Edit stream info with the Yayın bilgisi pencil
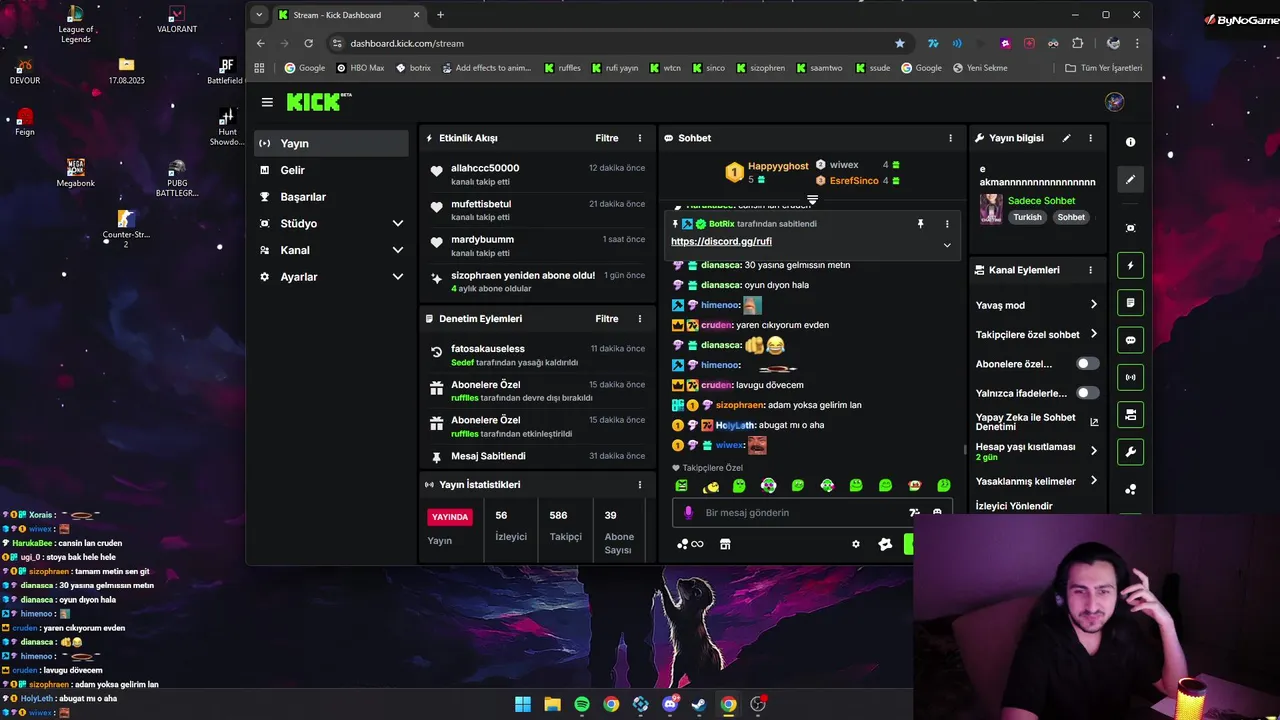Image resolution: width=1280 pixels, height=720 pixels. (1066, 138)
